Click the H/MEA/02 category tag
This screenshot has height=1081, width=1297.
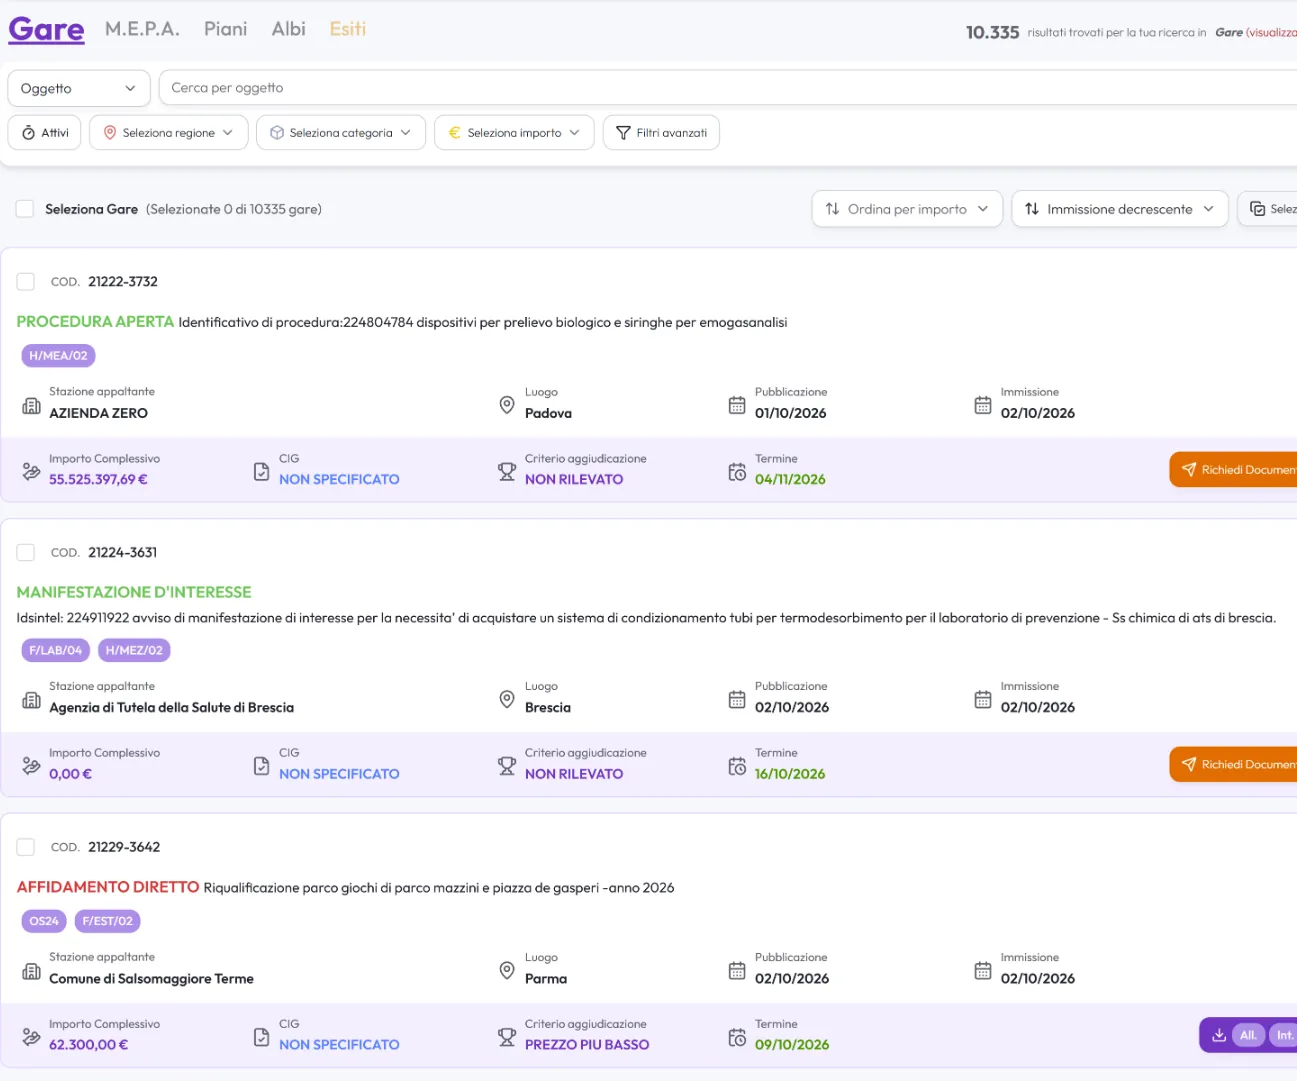[x=58, y=356]
